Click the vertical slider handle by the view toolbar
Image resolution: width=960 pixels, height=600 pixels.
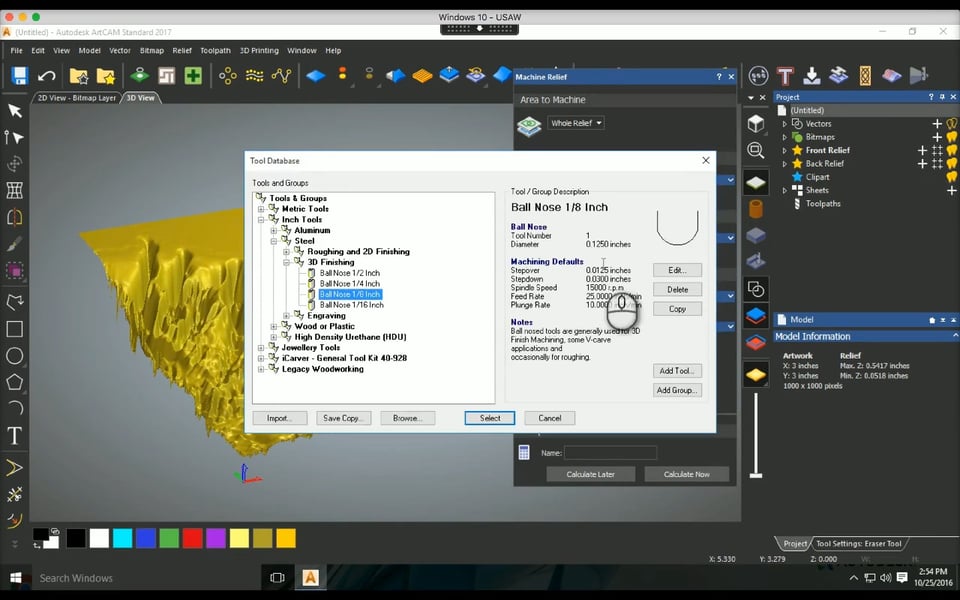(x=756, y=475)
